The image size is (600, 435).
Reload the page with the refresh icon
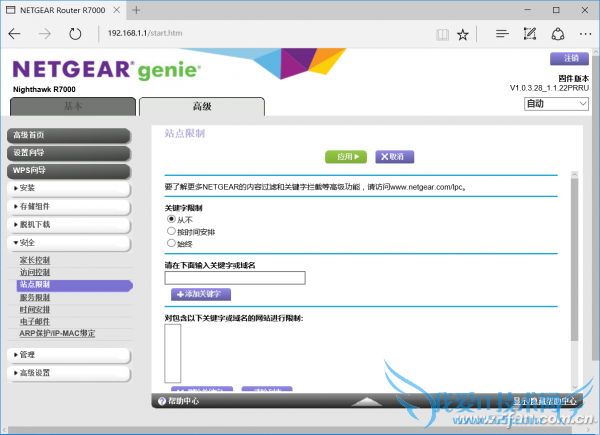pos(75,34)
